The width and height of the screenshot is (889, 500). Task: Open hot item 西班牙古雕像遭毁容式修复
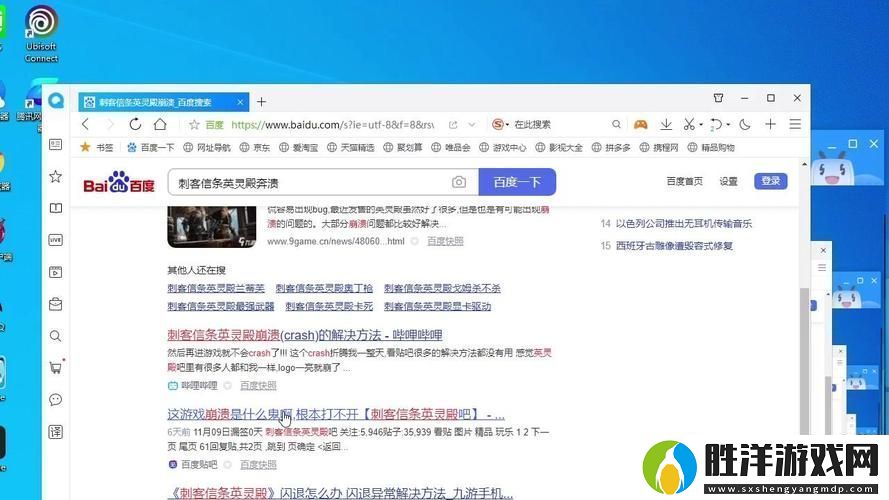[674, 245]
